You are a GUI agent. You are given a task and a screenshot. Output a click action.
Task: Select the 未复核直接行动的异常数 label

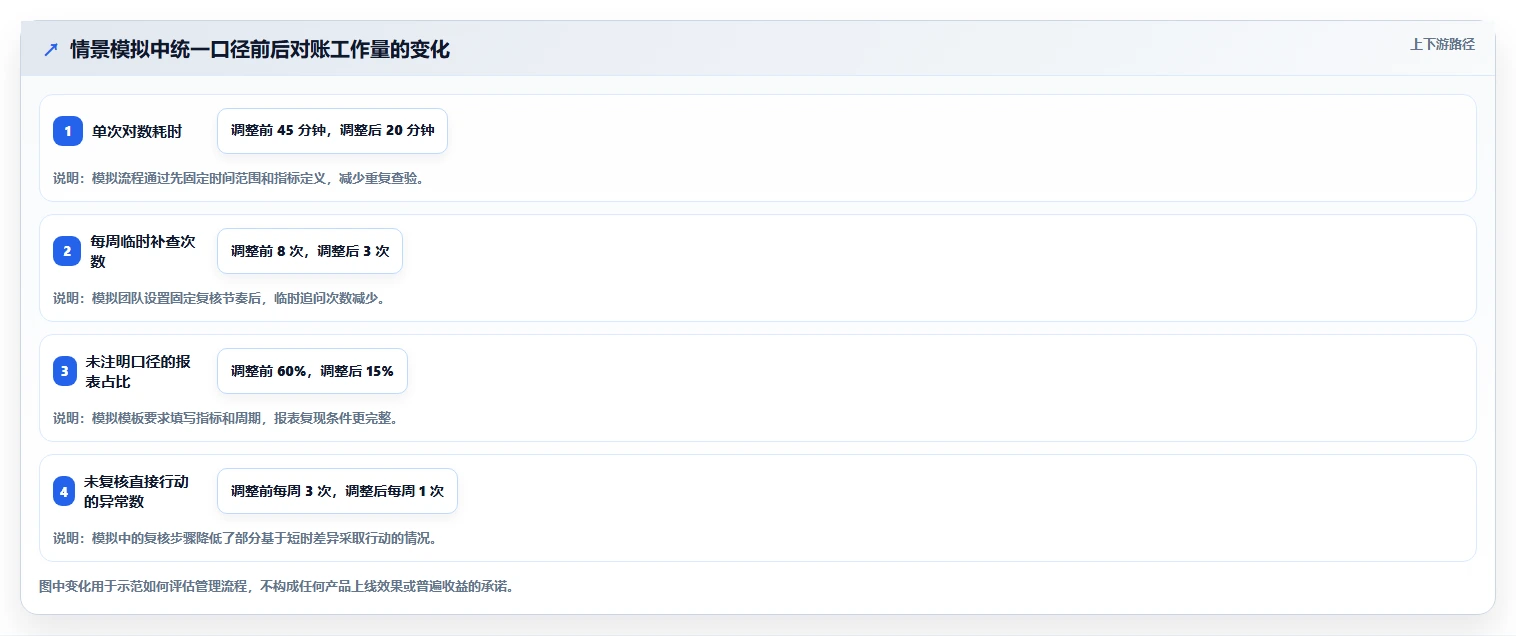coord(137,491)
